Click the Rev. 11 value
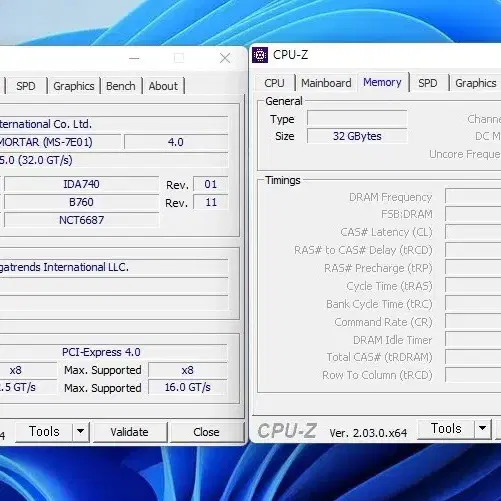501x501 pixels. 211,202
